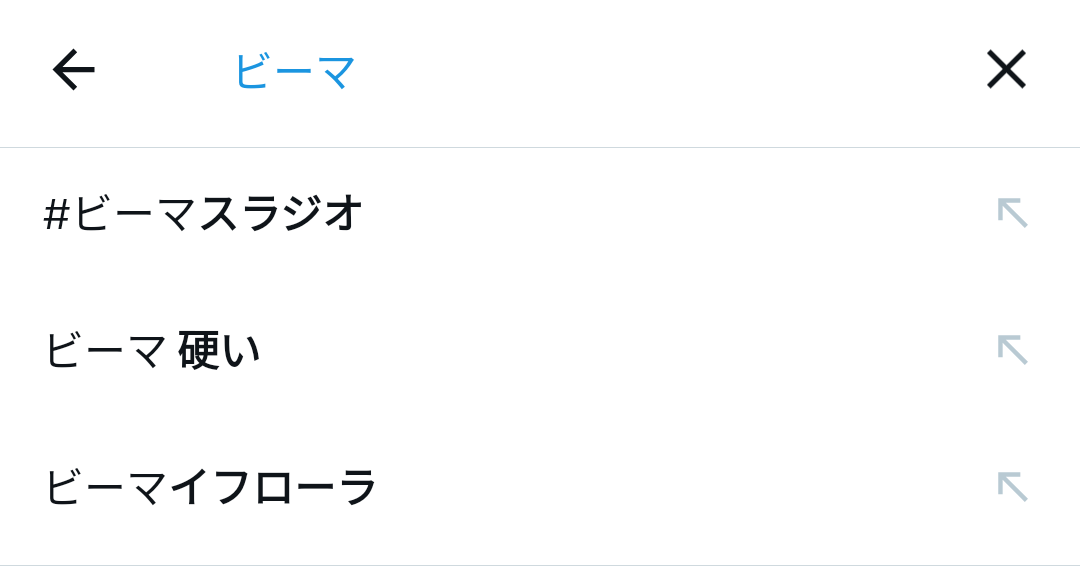This screenshot has width=1080, height=567.
Task: Clear the search text with the X
Action: 1006,70
